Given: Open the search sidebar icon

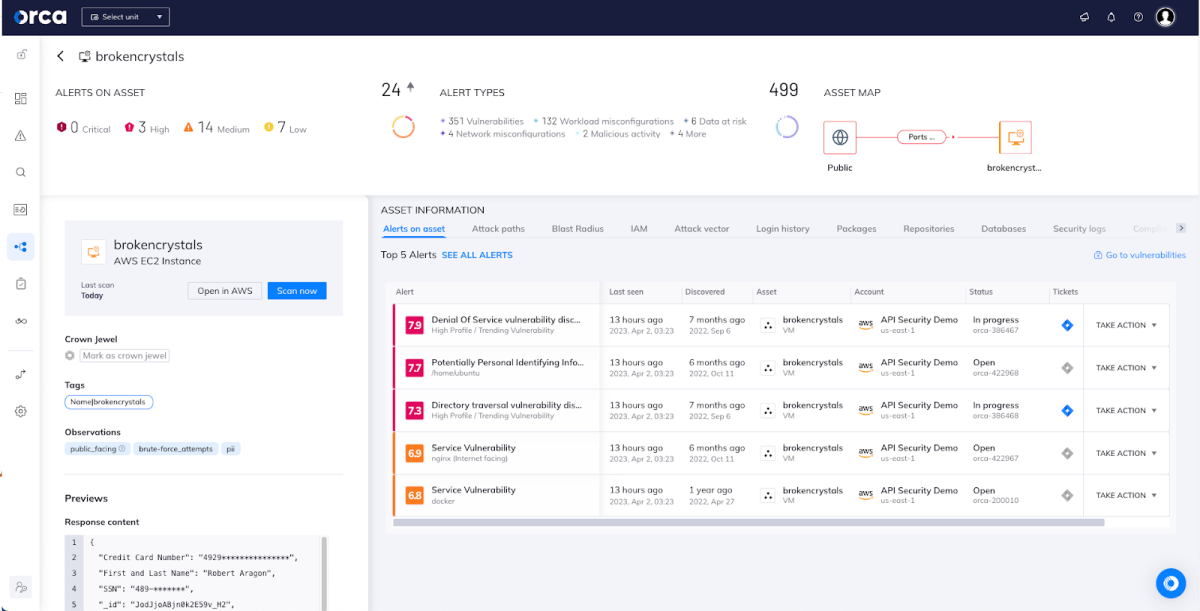Looking at the screenshot, I should 21,172.
